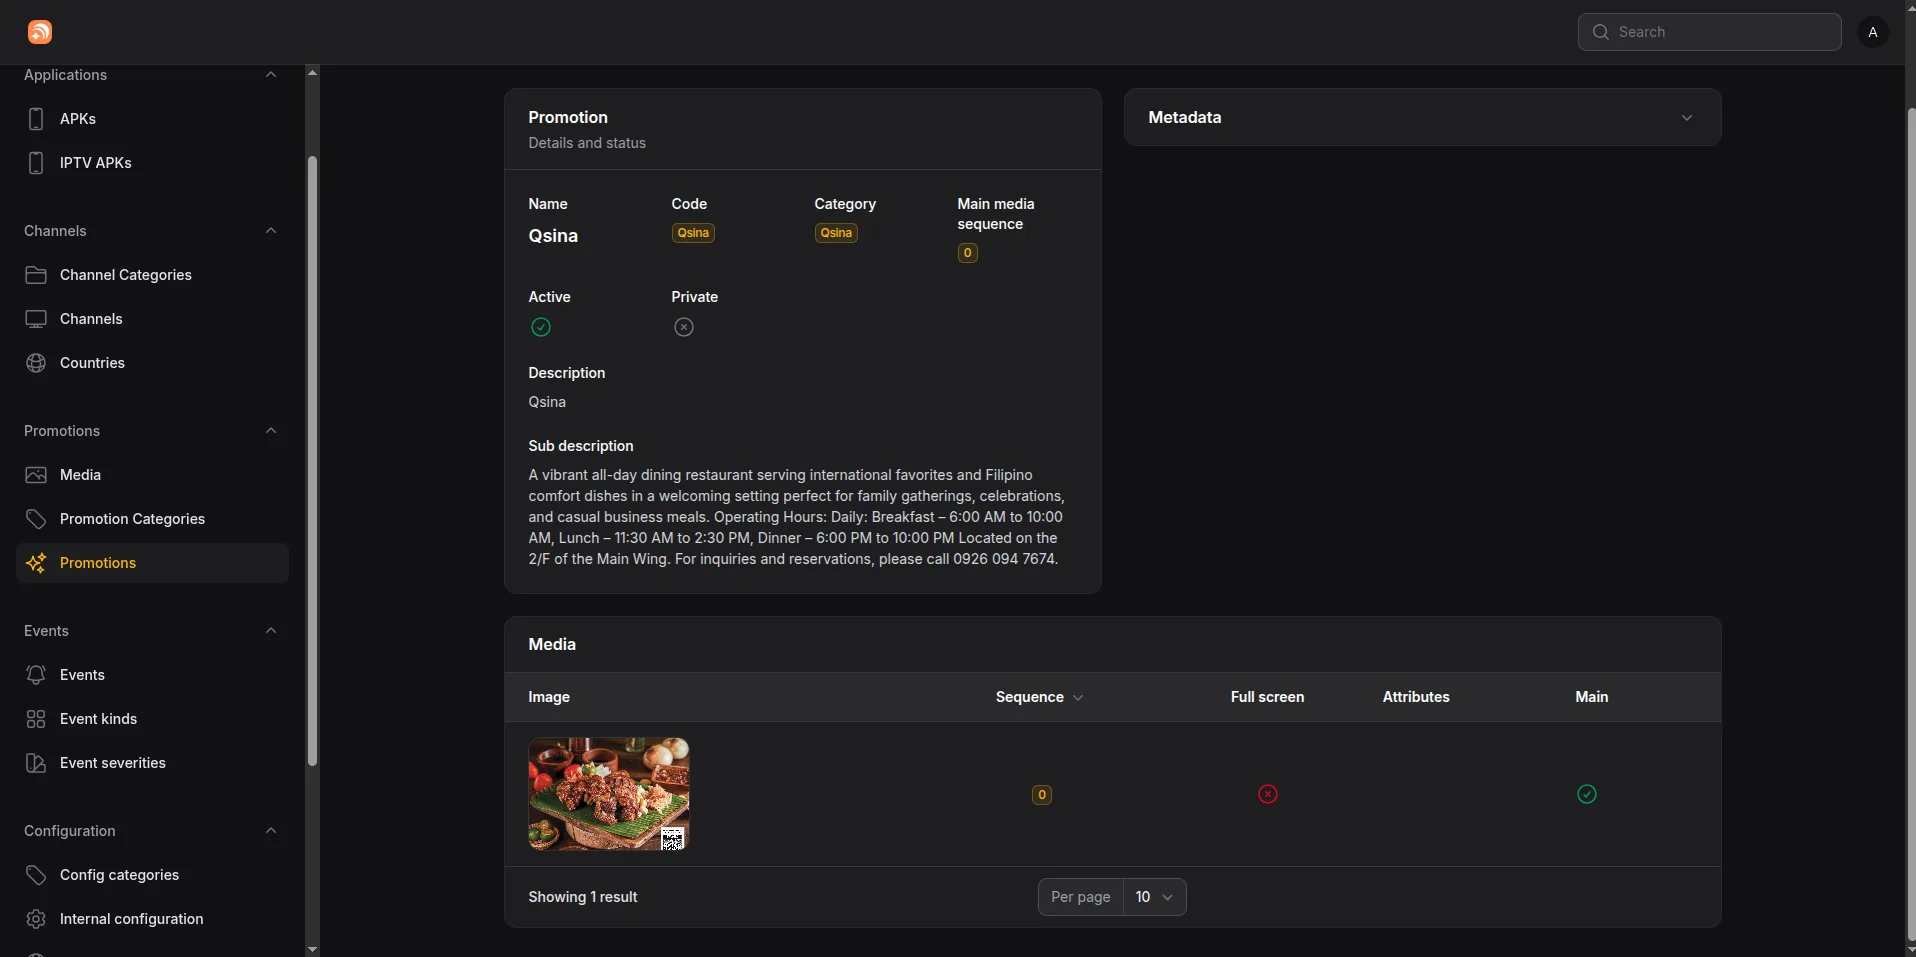Image resolution: width=1916 pixels, height=957 pixels.
Task: Click the Internal configuration gear icon
Action: click(x=36, y=919)
